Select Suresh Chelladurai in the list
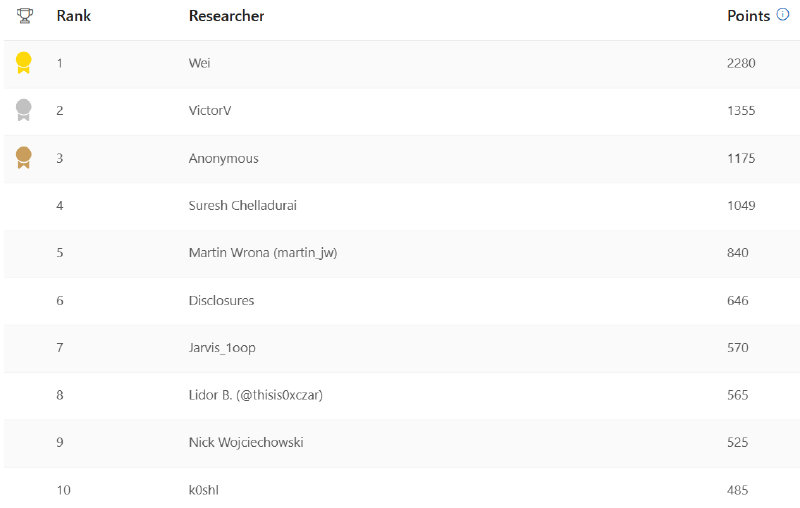This screenshot has height=508, width=800. click(242, 205)
